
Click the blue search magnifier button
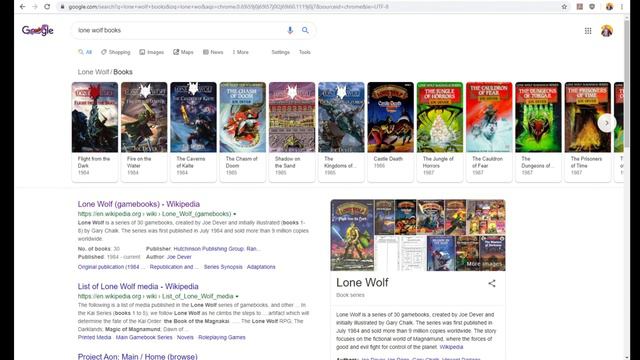305,30
